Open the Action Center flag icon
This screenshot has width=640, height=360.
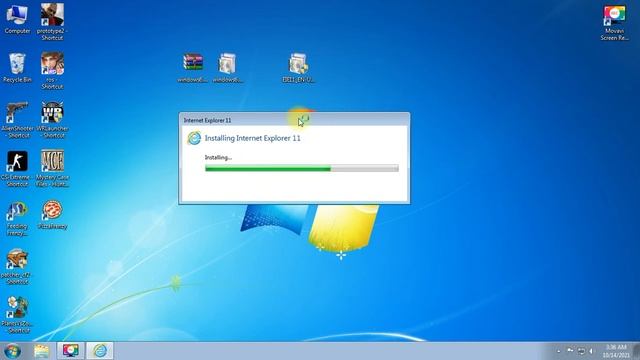(x=570, y=351)
